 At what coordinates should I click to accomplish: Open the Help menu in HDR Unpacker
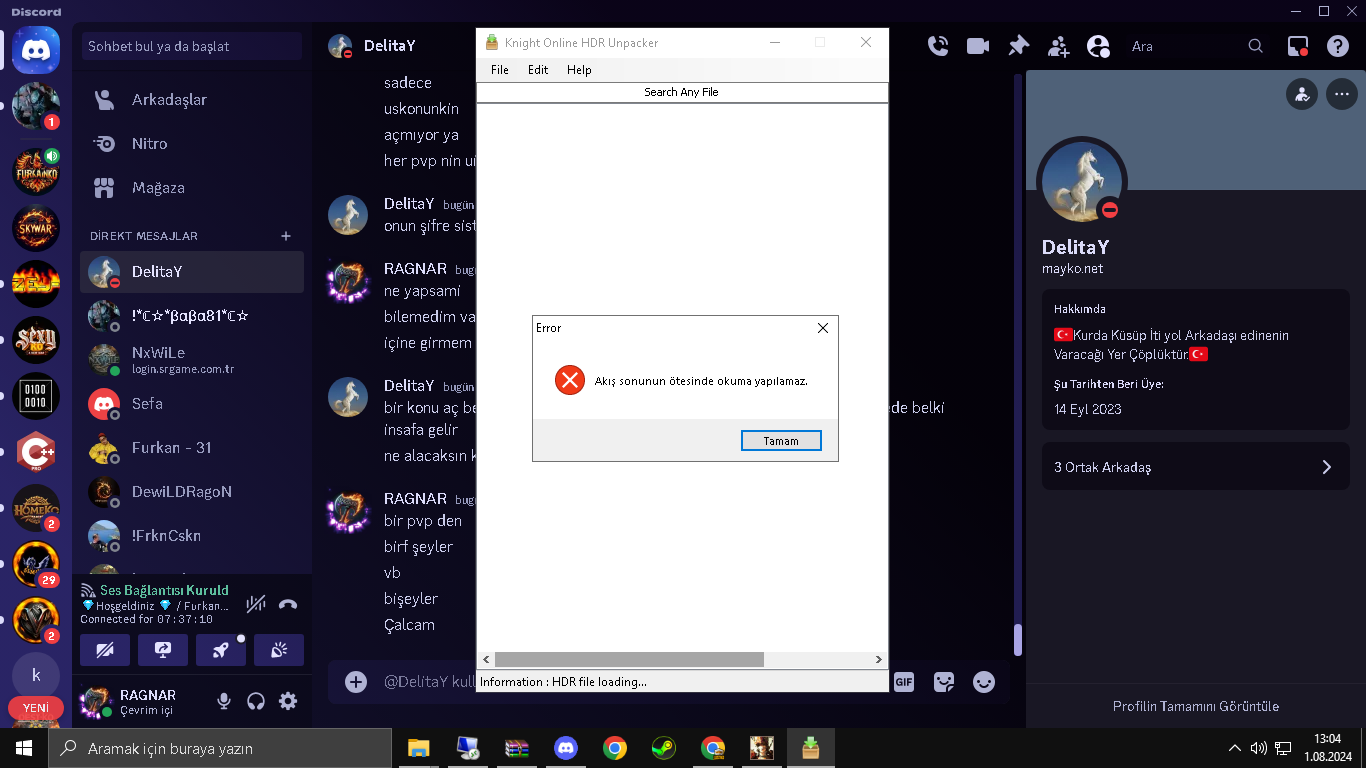(579, 70)
